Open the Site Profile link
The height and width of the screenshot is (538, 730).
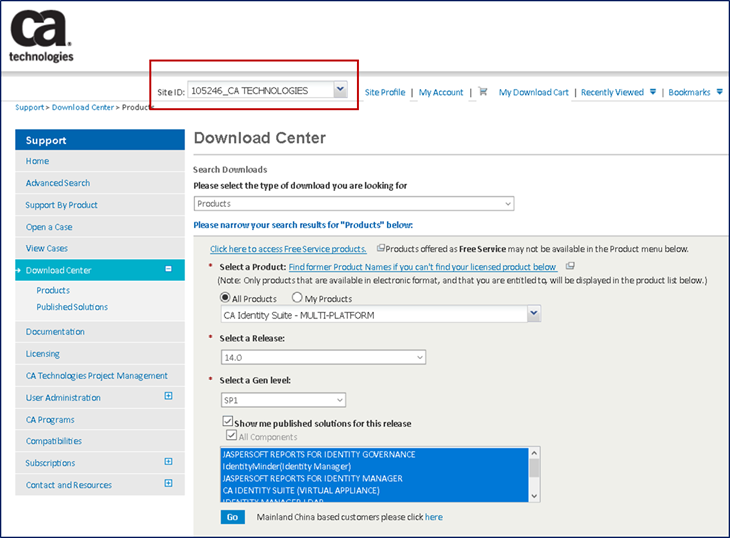pyautogui.click(x=385, y=92)
